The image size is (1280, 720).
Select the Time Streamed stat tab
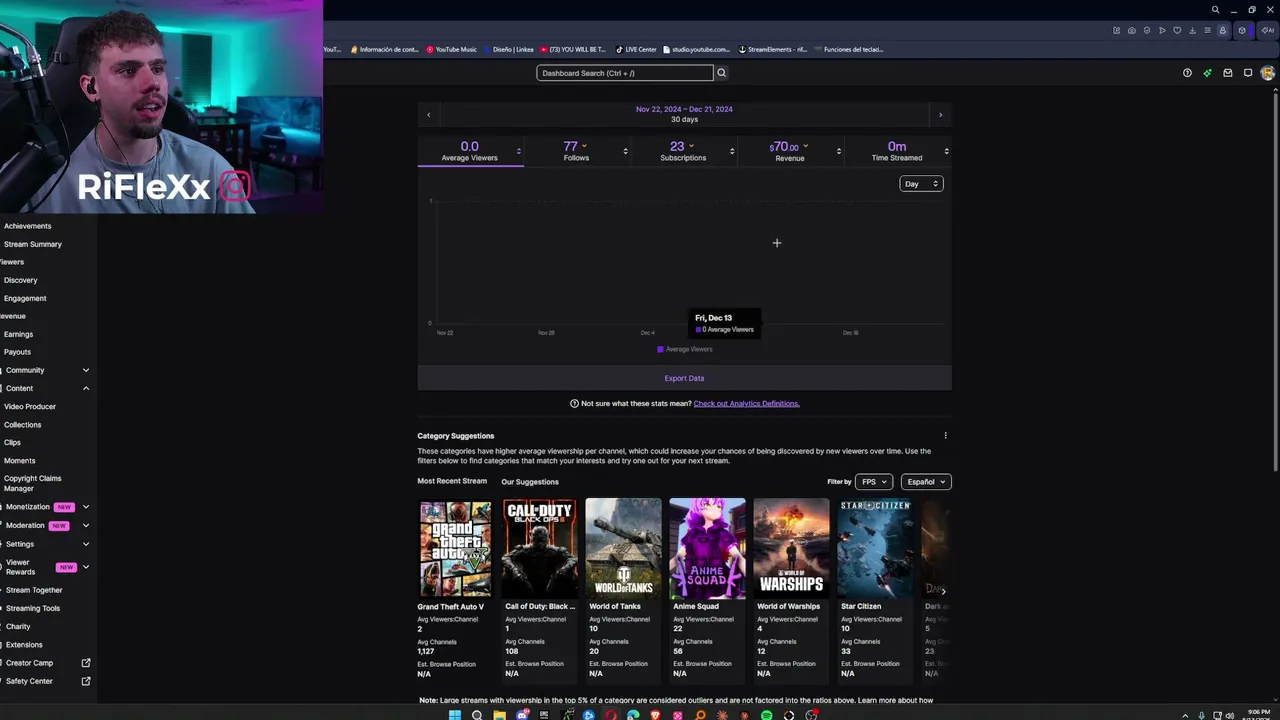pyautogui.click(x=897, y=151)
